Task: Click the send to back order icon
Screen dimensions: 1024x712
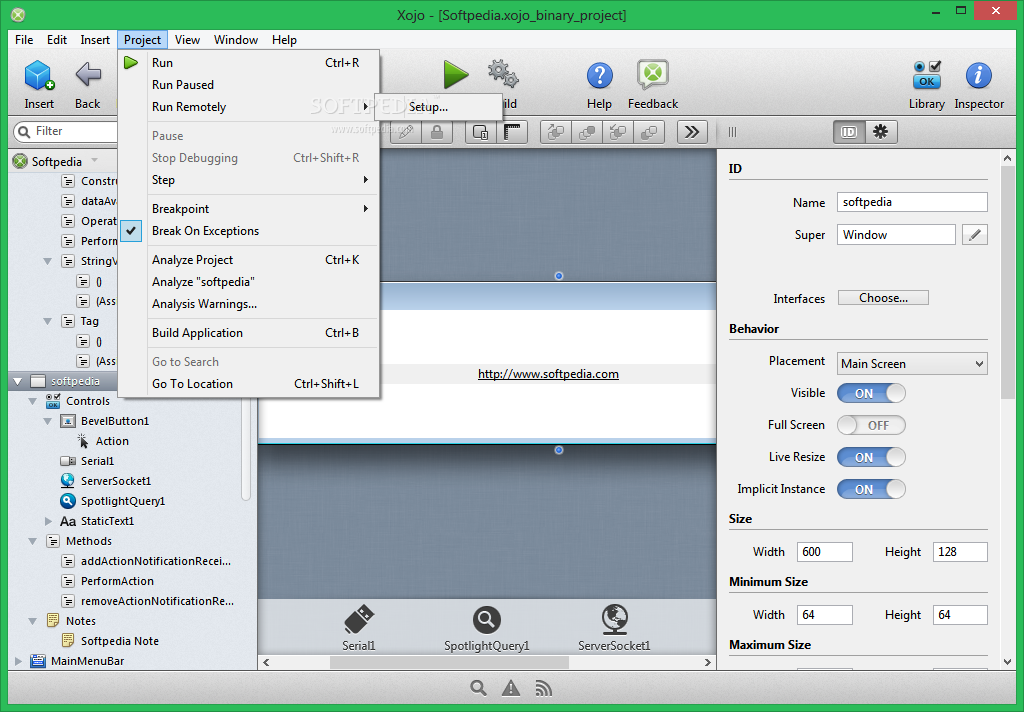Action: pyautogui.click(x=618, y=132)
